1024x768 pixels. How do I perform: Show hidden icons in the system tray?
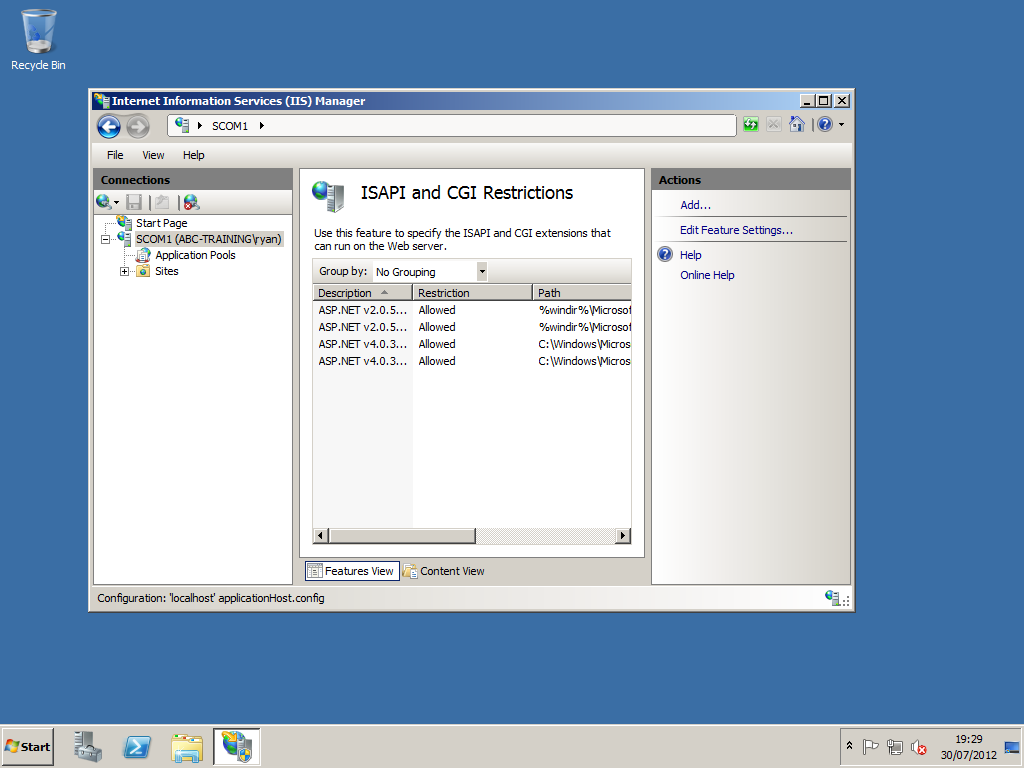(849, 746)
